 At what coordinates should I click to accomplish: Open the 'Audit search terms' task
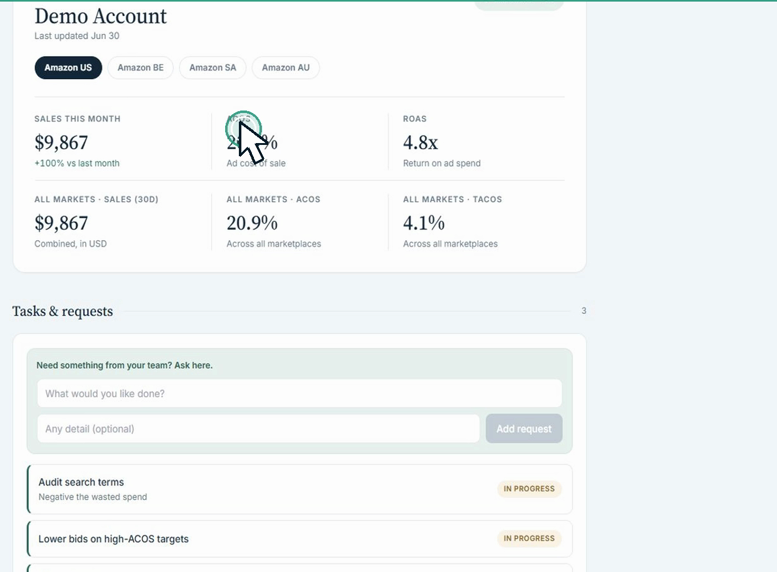[300, 489]
